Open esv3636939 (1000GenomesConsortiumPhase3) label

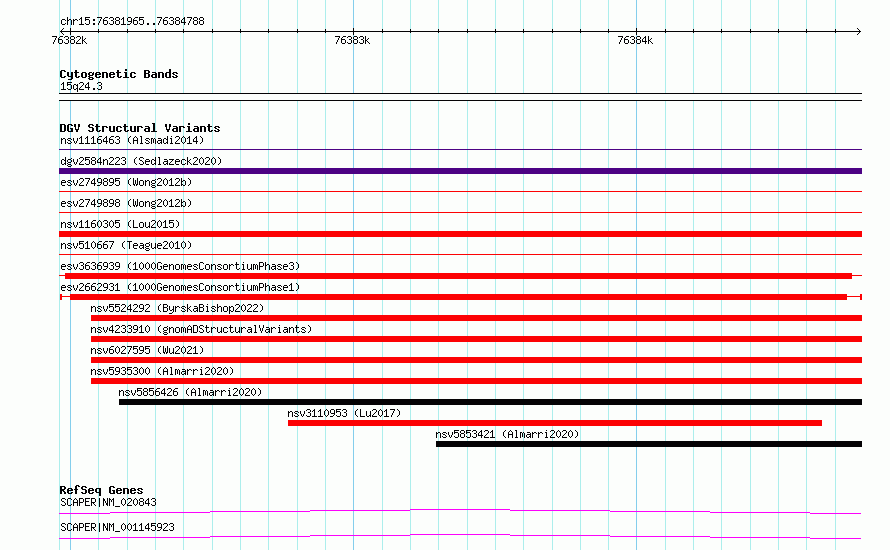pyautogui.click(x=180, y=266)
